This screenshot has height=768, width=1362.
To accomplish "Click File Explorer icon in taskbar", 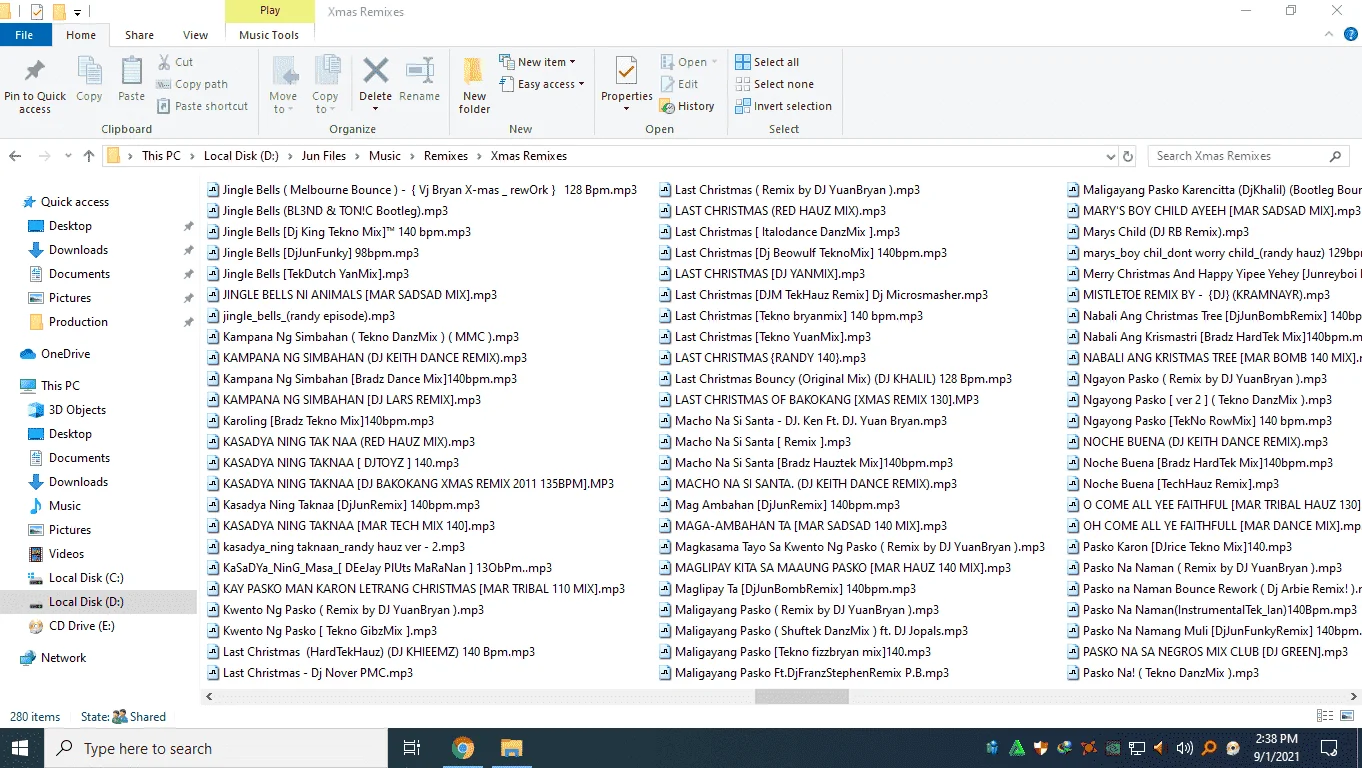I will point(511,748).
